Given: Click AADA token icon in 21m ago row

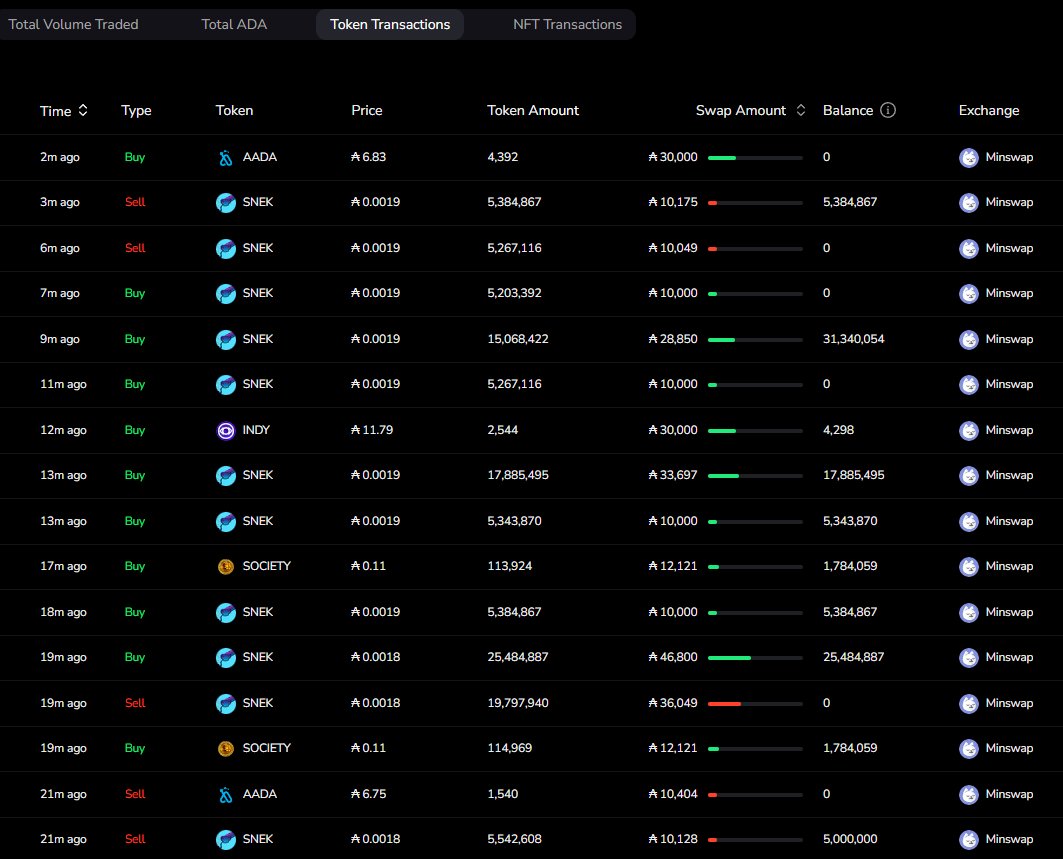Looking at the screenshot, I should pyautogui.click(x=226, y=795).
